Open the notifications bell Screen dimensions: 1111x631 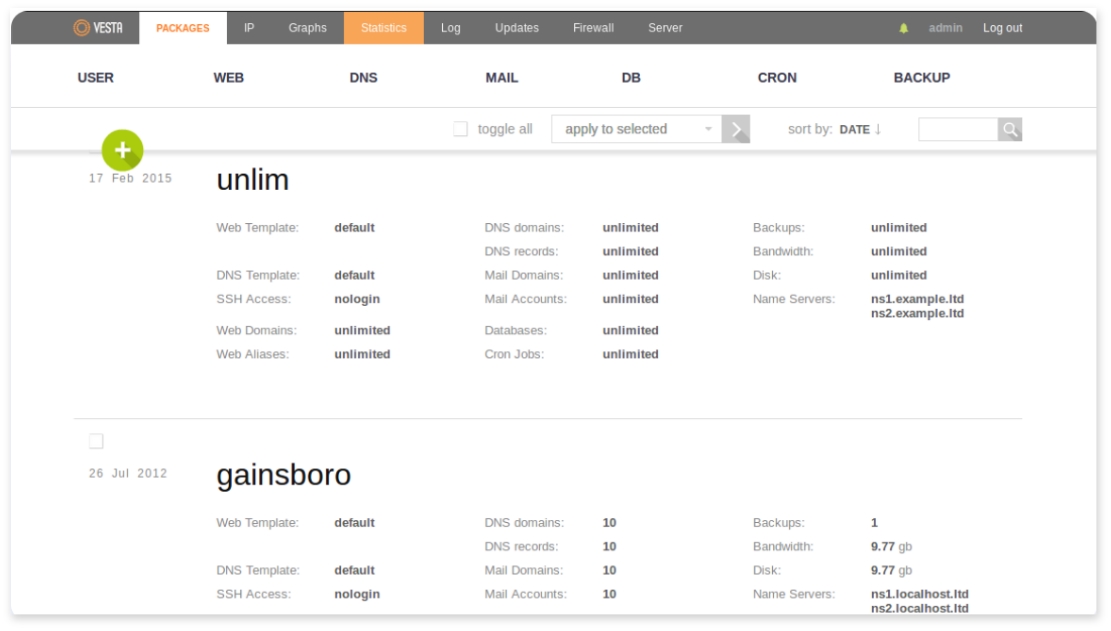904,28
